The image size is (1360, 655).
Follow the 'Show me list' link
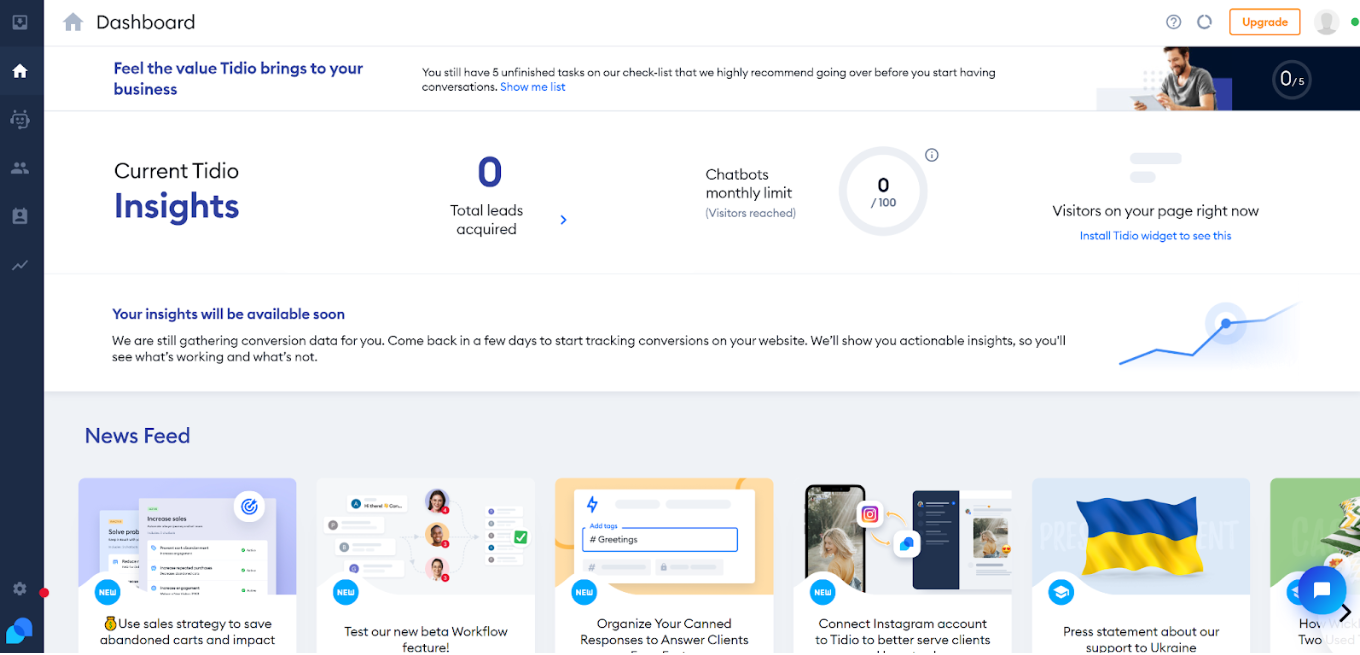pos(532,87)
